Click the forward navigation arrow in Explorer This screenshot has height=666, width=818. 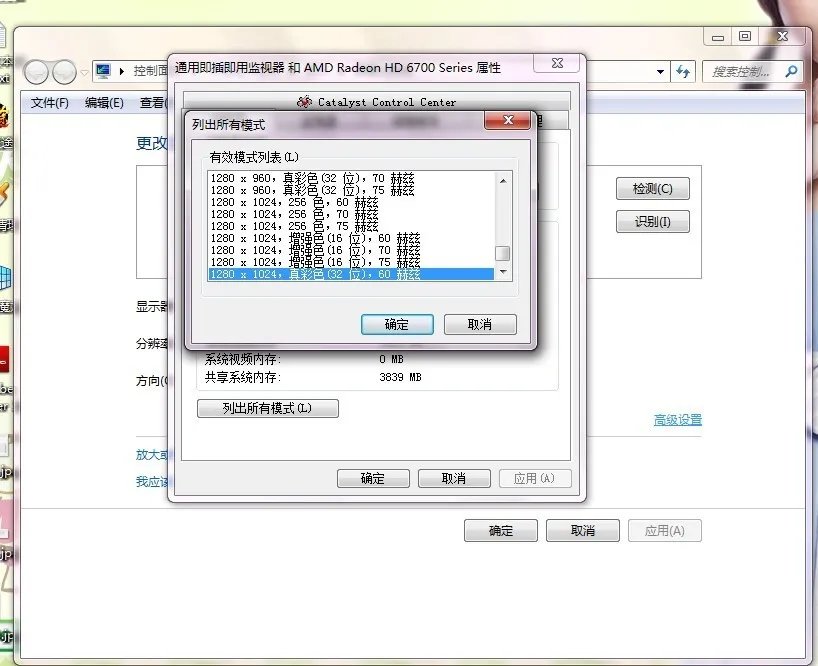point(64,72)
